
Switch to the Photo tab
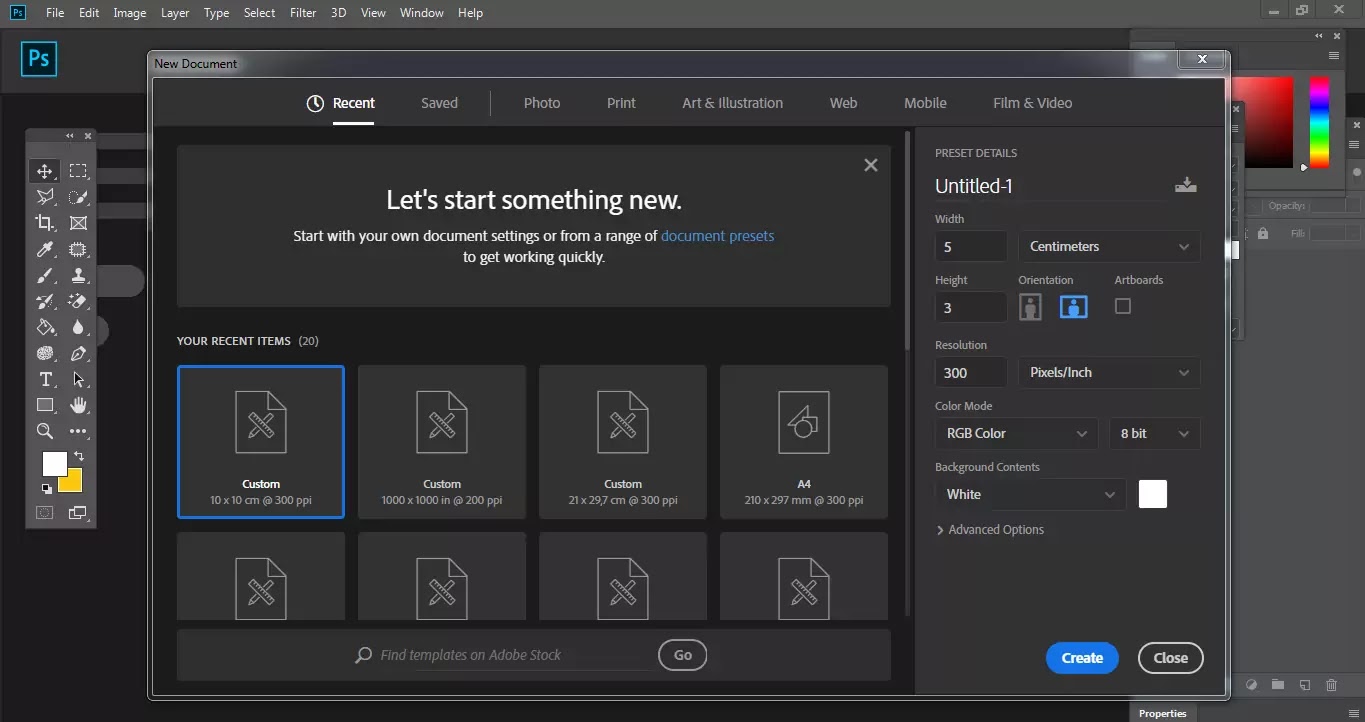(542, 103)
